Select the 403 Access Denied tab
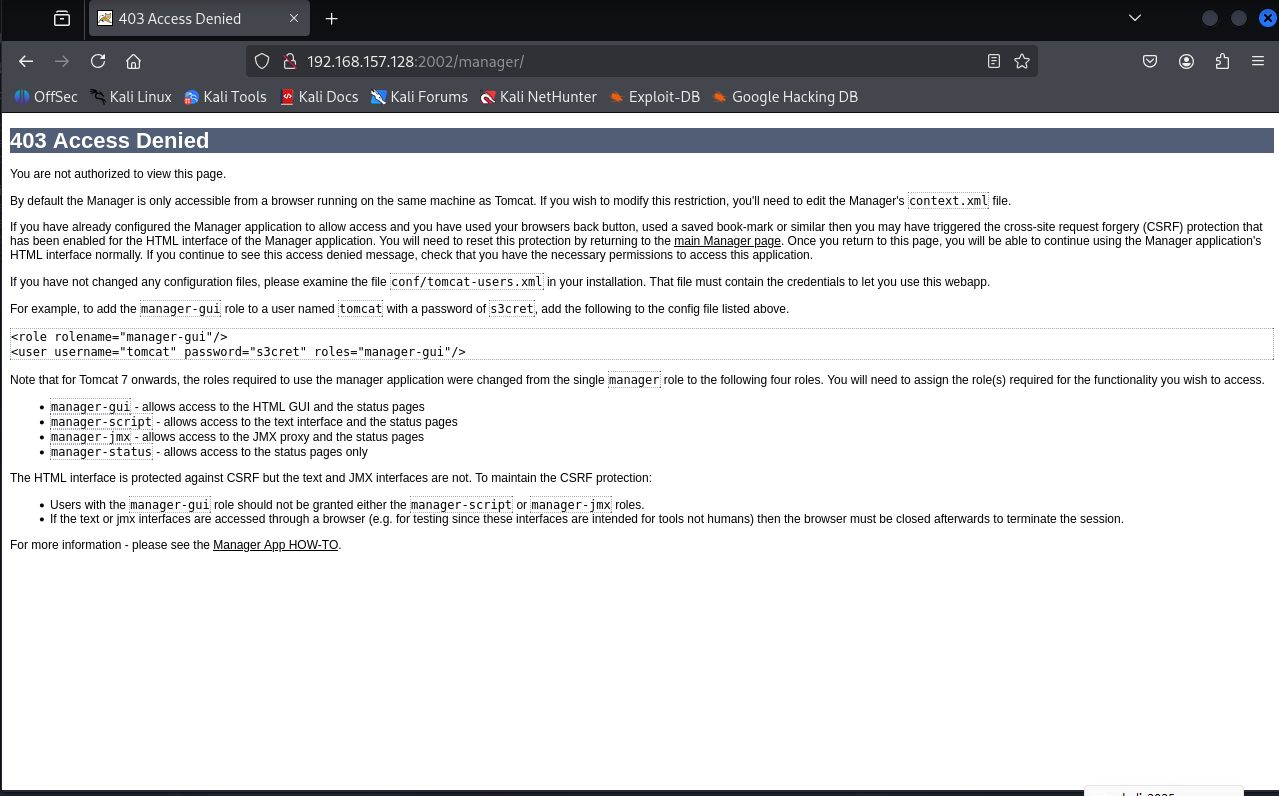Viewport: 1279px width, 796px height. pos(199,18)
